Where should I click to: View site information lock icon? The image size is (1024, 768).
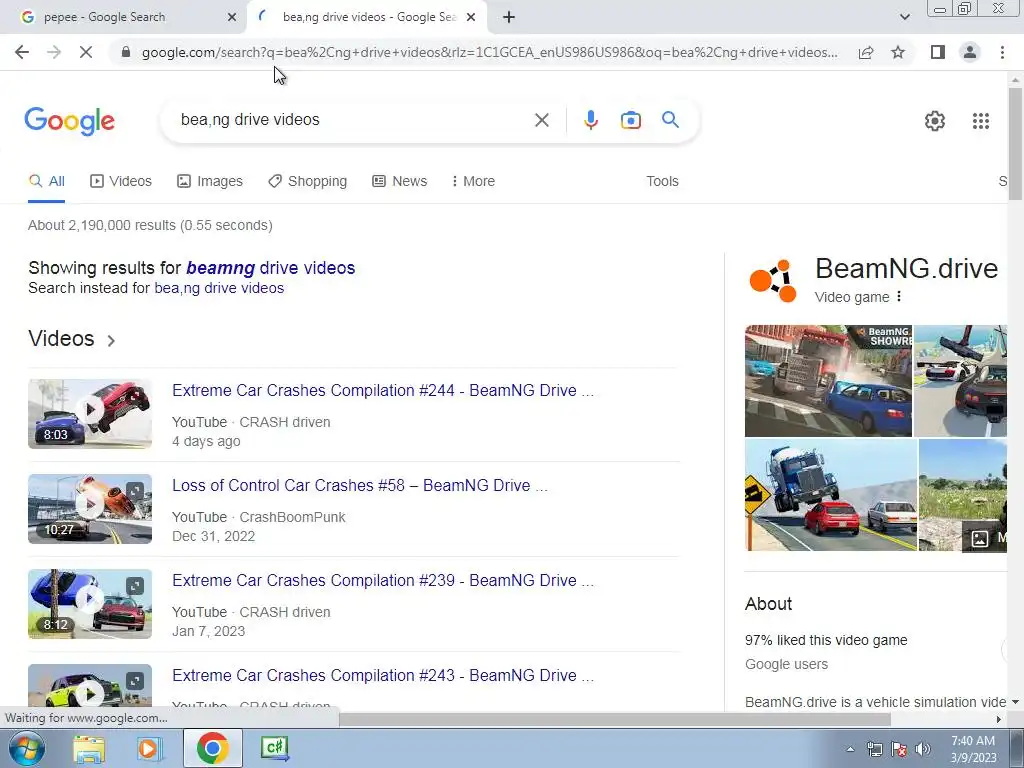pos(126,52)
